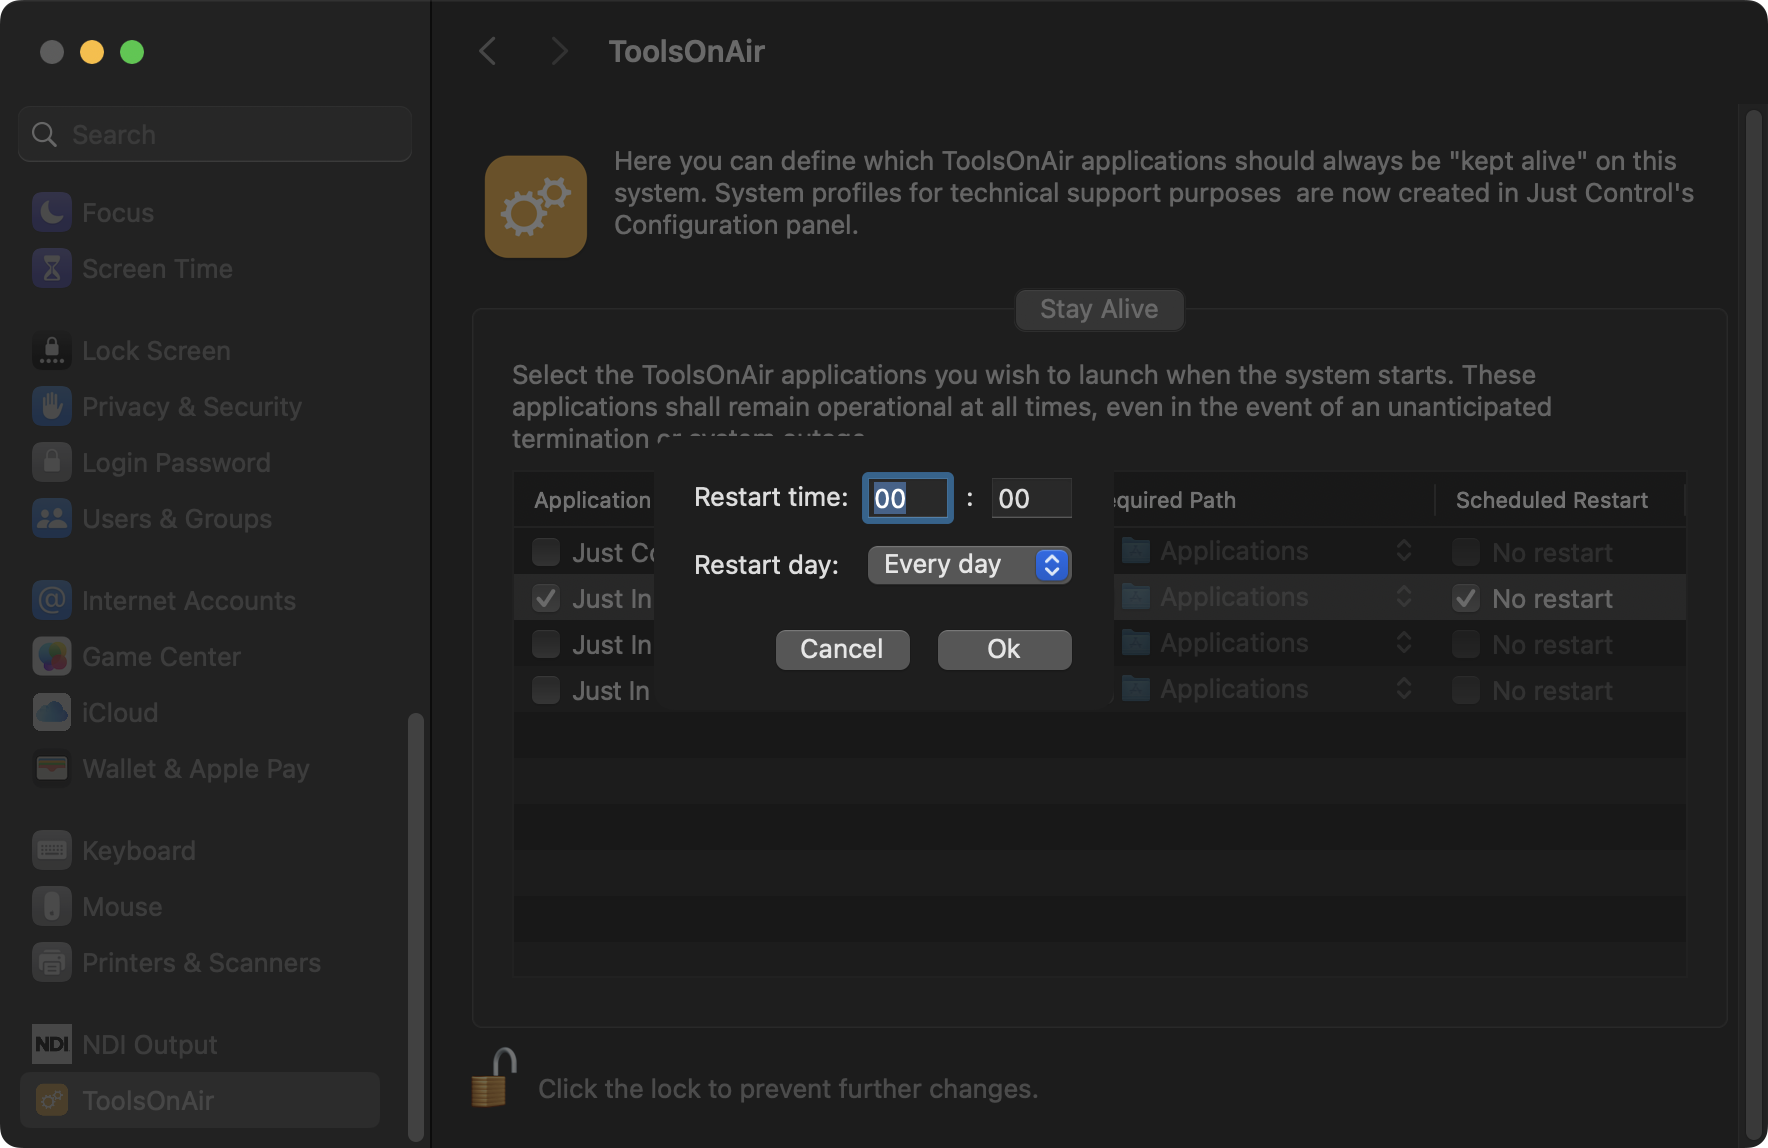The width and height of the screenshot is (1768, 1148).
Task: Toggle the checked No restart checkbox
Action: click(x=1466, y=598)
